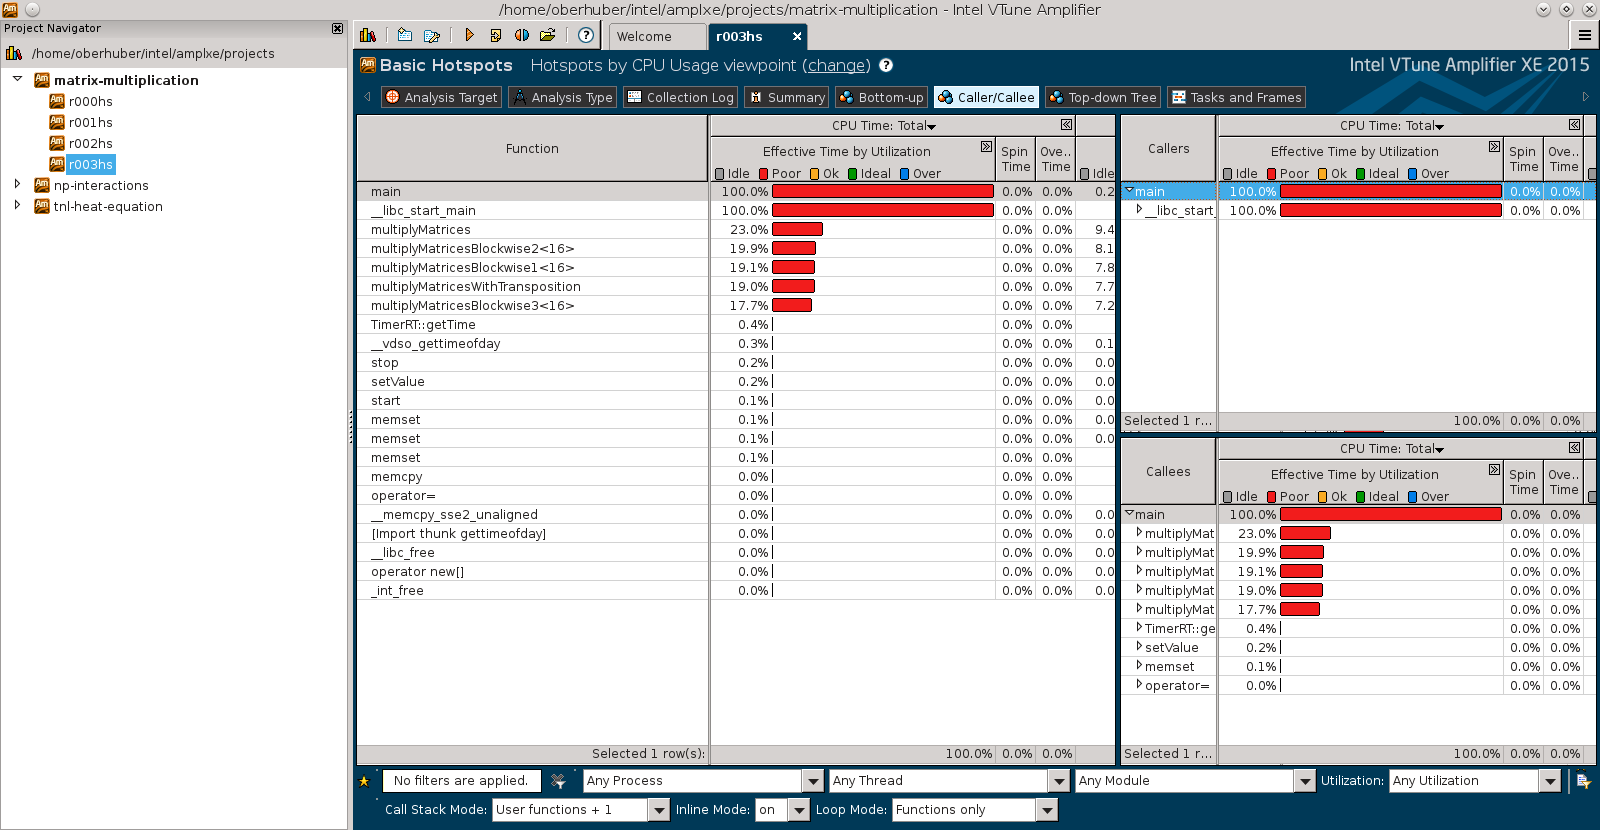Switch to the Summary tab
The width and height of the screenshot is (1600, 830).
point(786,97)
